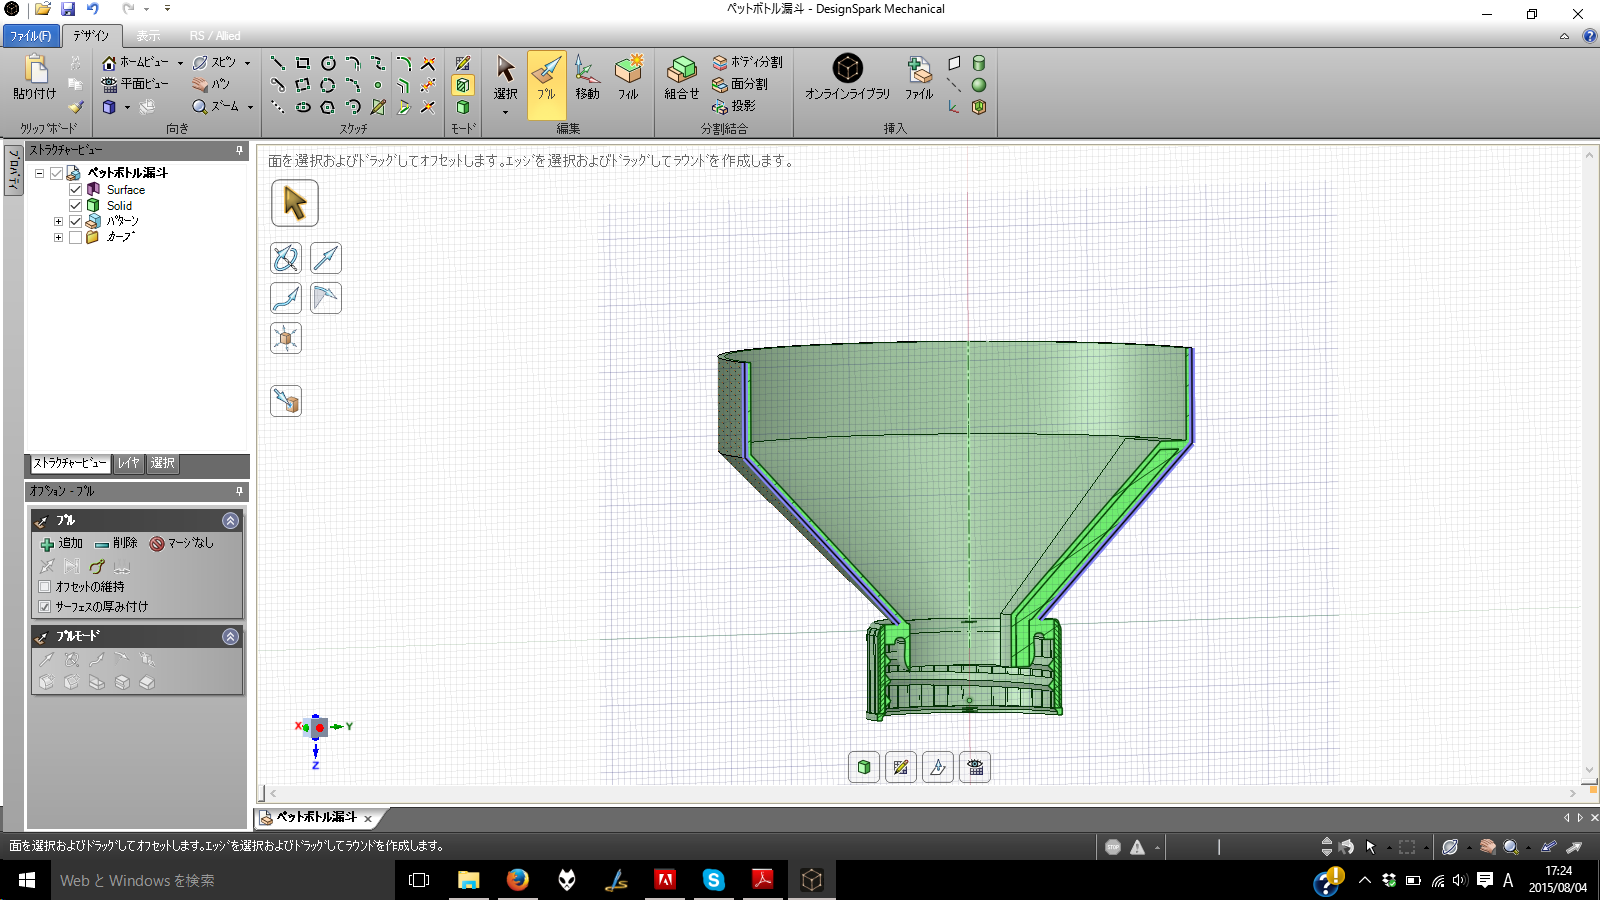Collapse the ペットボトル漏斗 root node
The image size is (1600, 900).
tap(39, 173)
